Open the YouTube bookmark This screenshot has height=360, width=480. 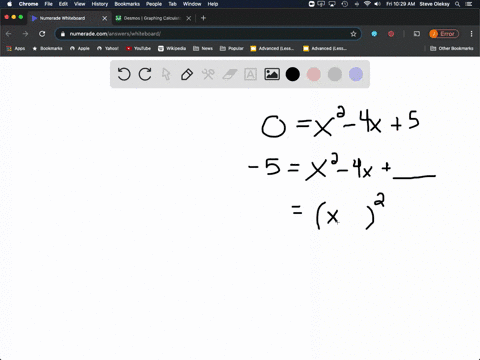pyautogui.click(x=138, y=48)
